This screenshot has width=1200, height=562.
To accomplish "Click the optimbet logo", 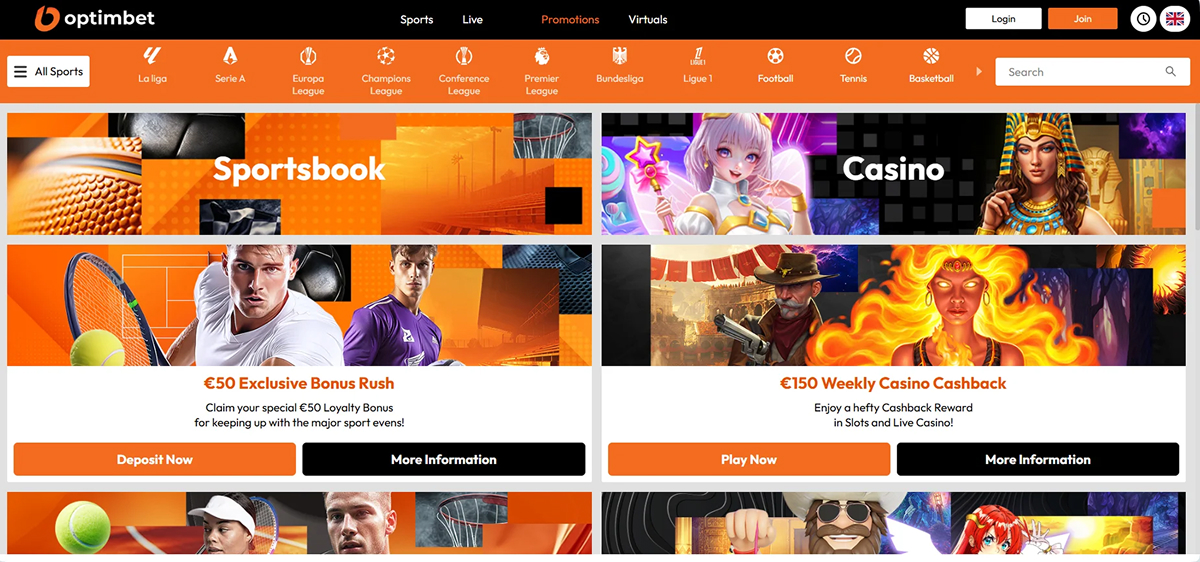I will click(95, 19).
